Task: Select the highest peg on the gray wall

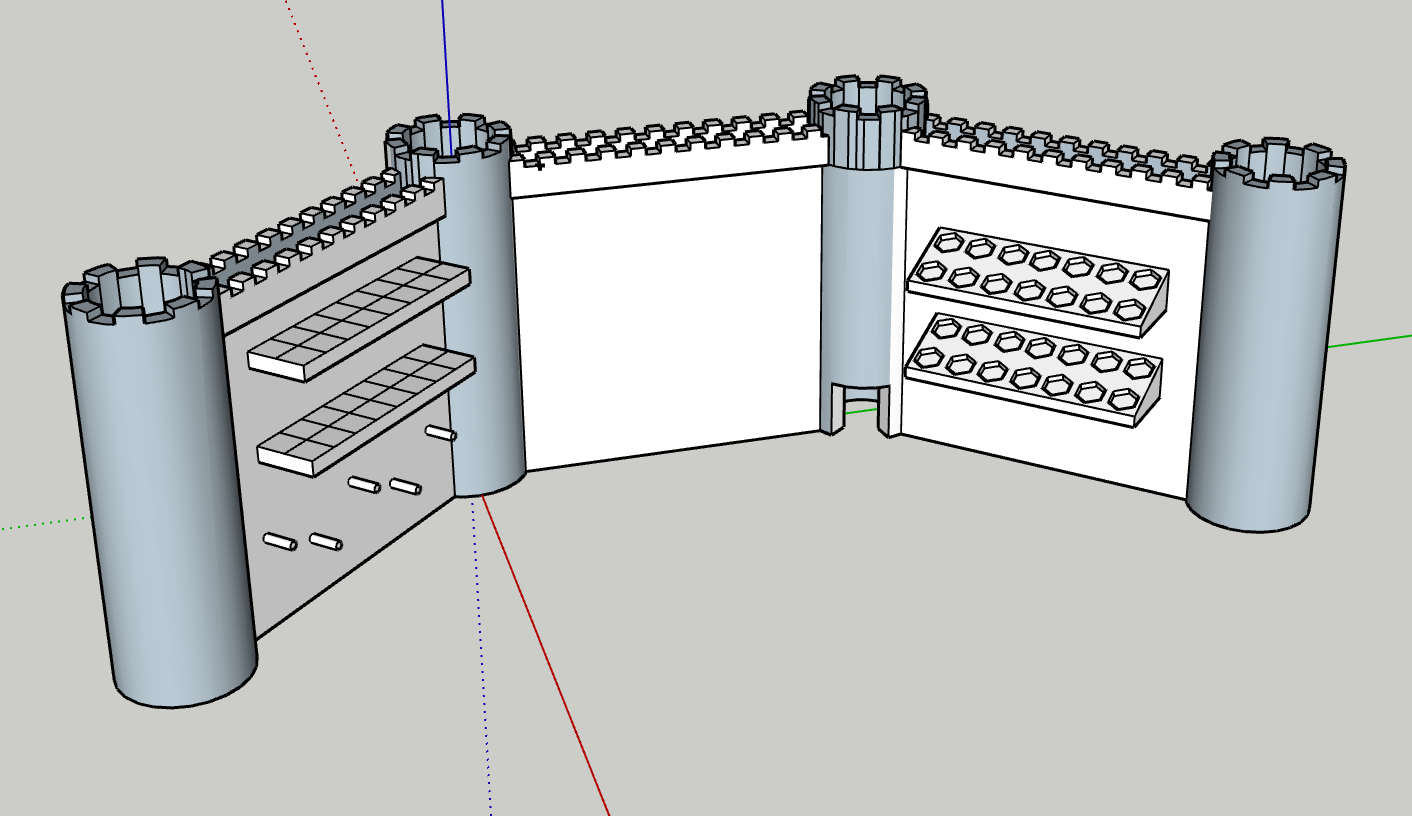Action: click(x=441, y=433)
